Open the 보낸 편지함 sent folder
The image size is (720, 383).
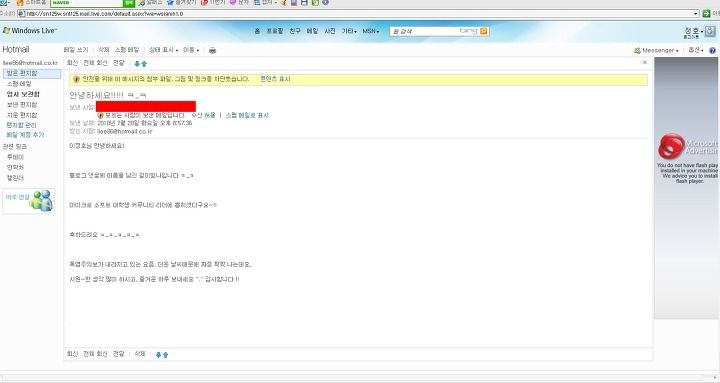[x=22, y=105]
